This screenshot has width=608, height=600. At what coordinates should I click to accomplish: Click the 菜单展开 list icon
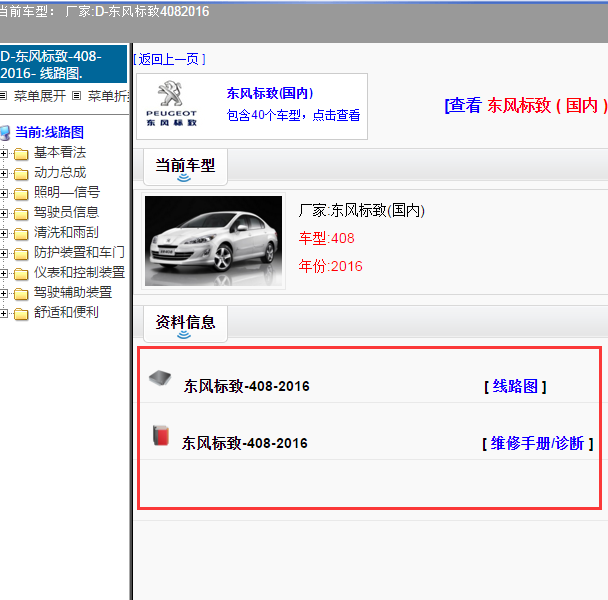[3, 95]
